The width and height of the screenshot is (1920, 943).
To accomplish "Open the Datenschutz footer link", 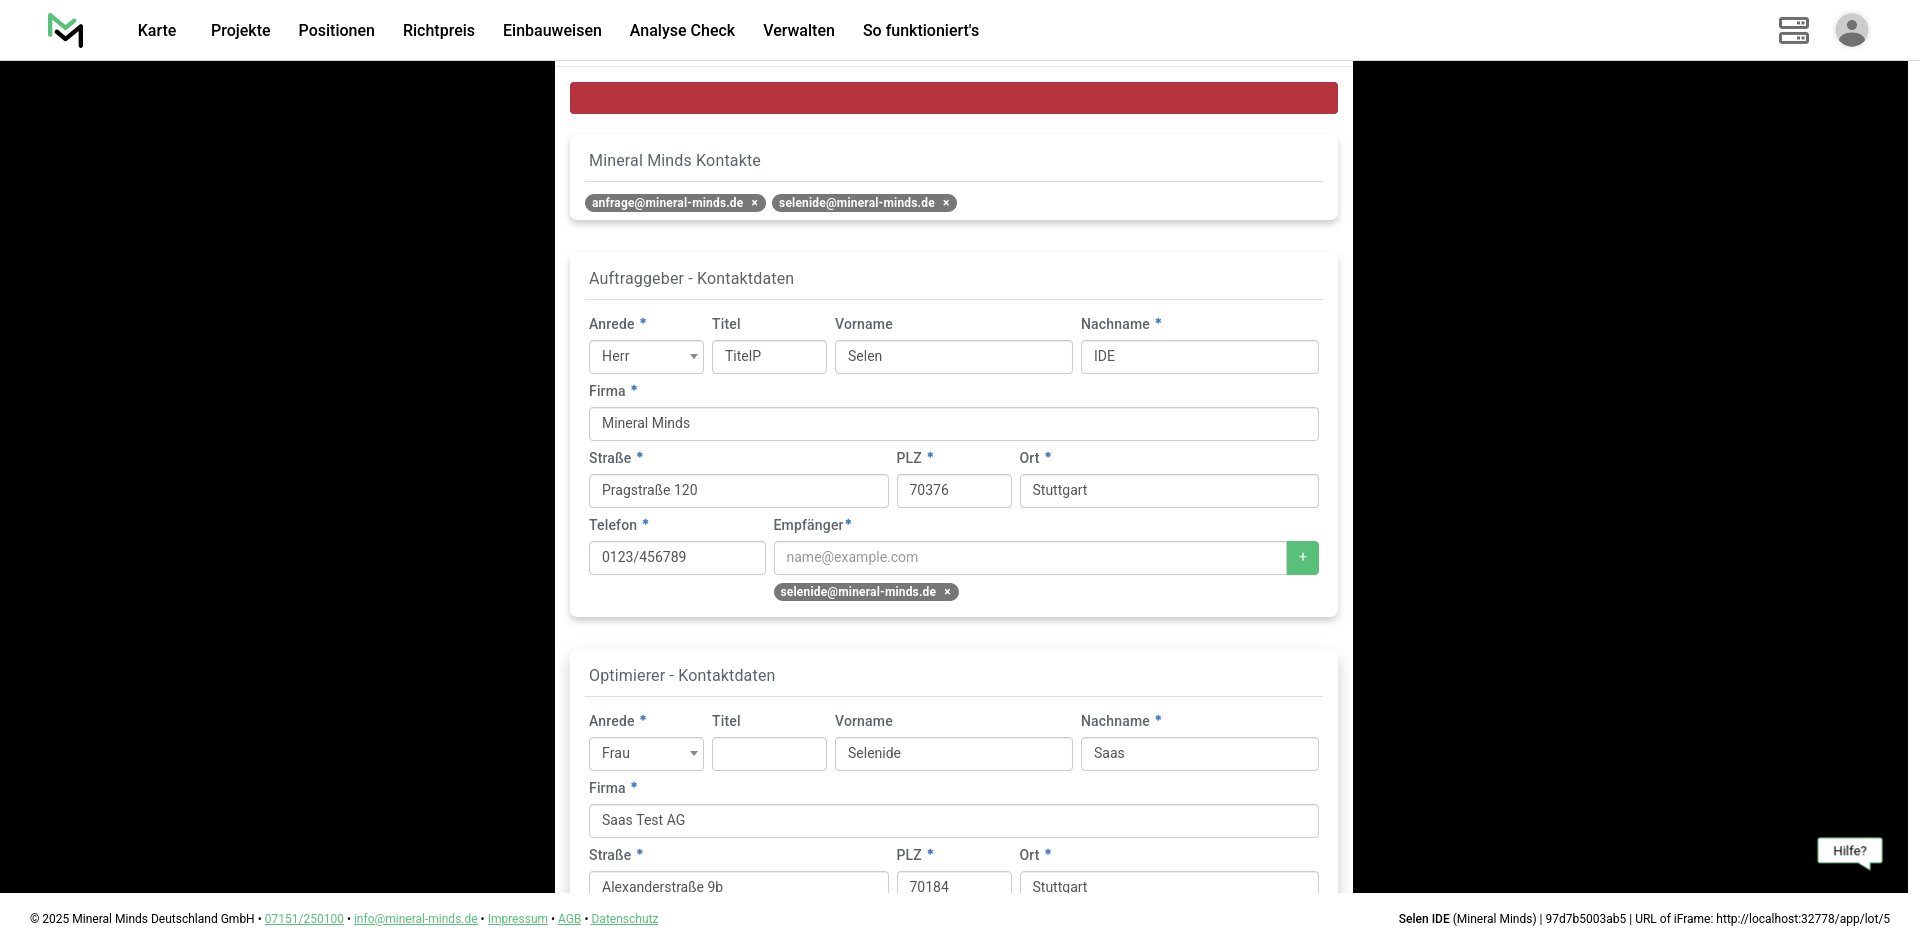I will [624, 919].
